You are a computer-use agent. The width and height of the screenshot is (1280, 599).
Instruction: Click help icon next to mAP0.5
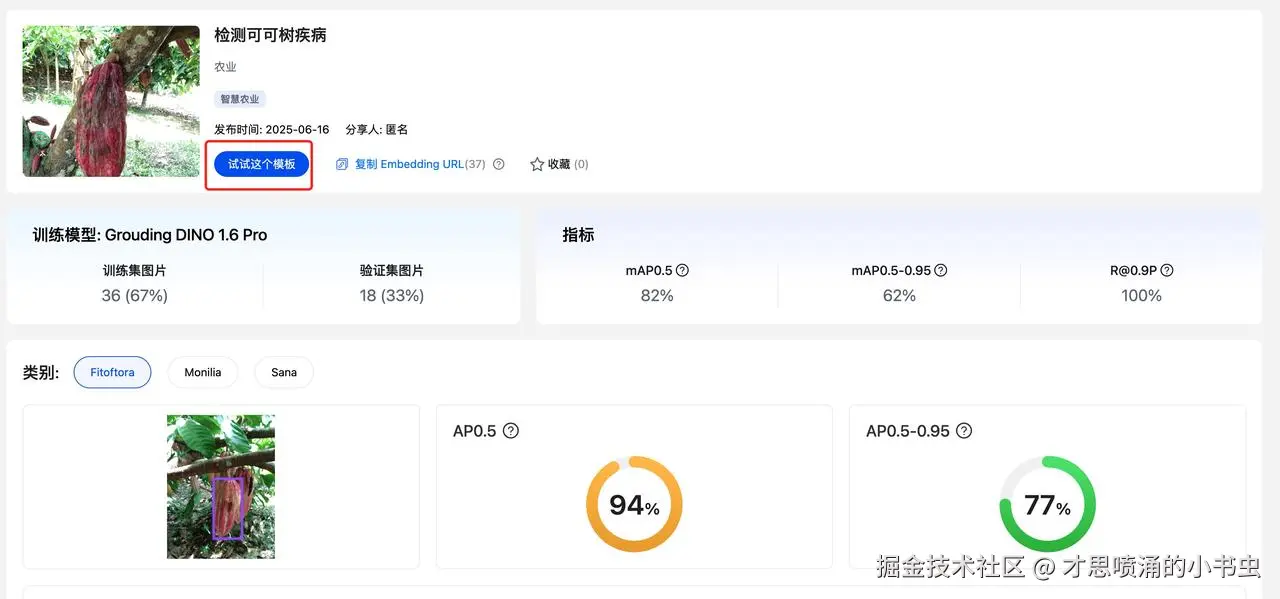(x=682, y=270)
